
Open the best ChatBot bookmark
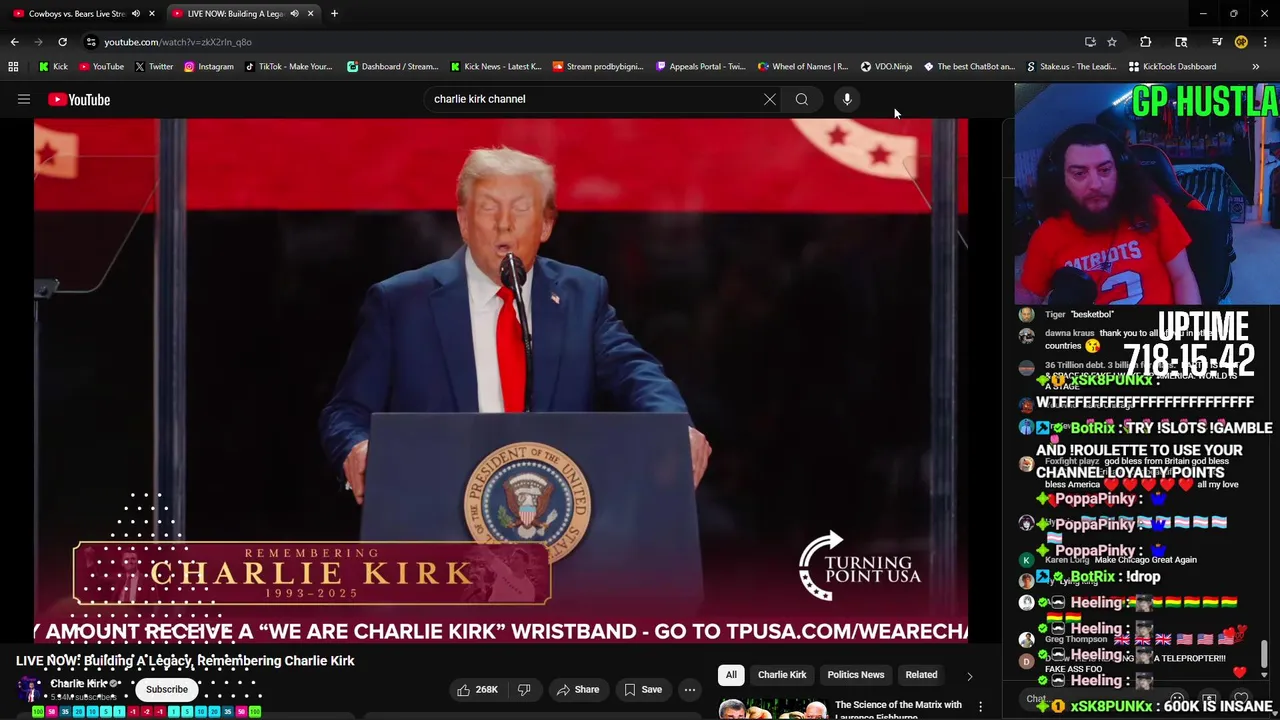pyautogui.click(x=968, y=66)
